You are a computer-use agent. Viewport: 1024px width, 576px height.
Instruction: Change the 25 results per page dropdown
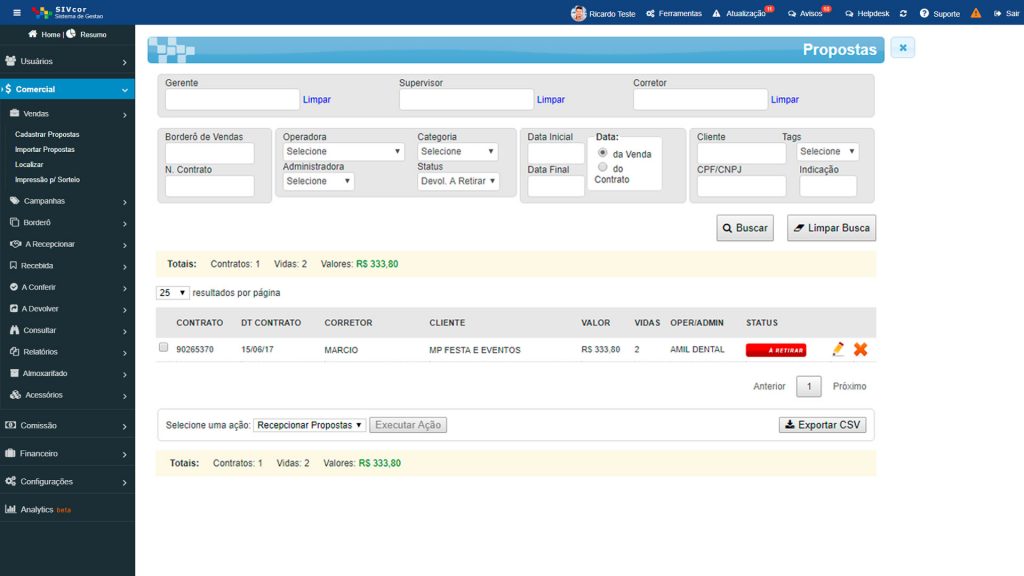click(172, 293)
